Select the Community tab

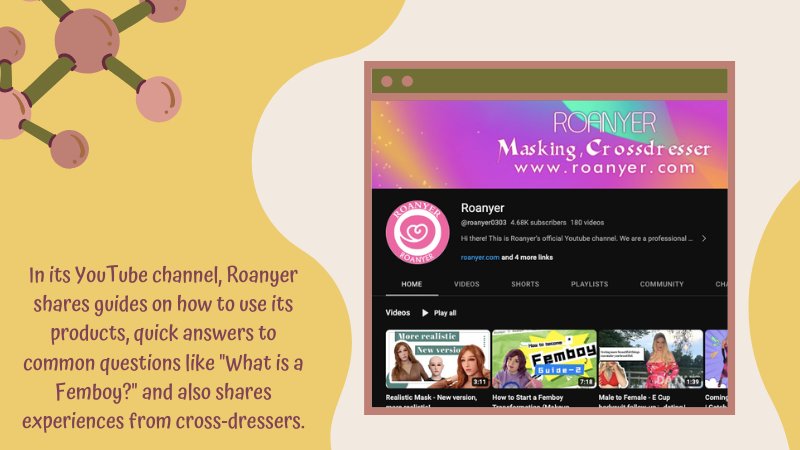pyautogui.click(x=661, y=284)
